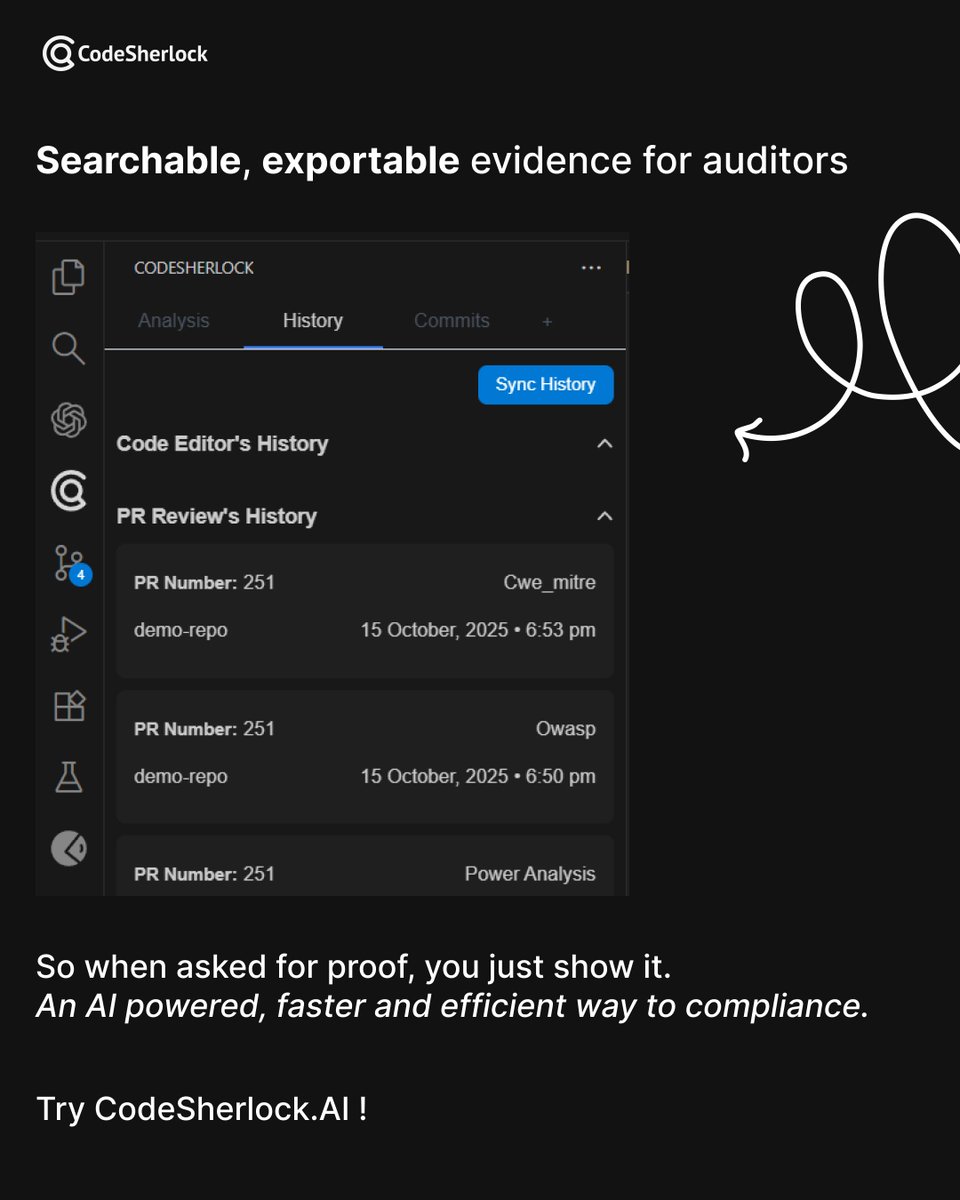This screenshot has width=960, height=1200.
Task: Click the circular extension icon at sidebar bottom
Action: click(68, 849)
